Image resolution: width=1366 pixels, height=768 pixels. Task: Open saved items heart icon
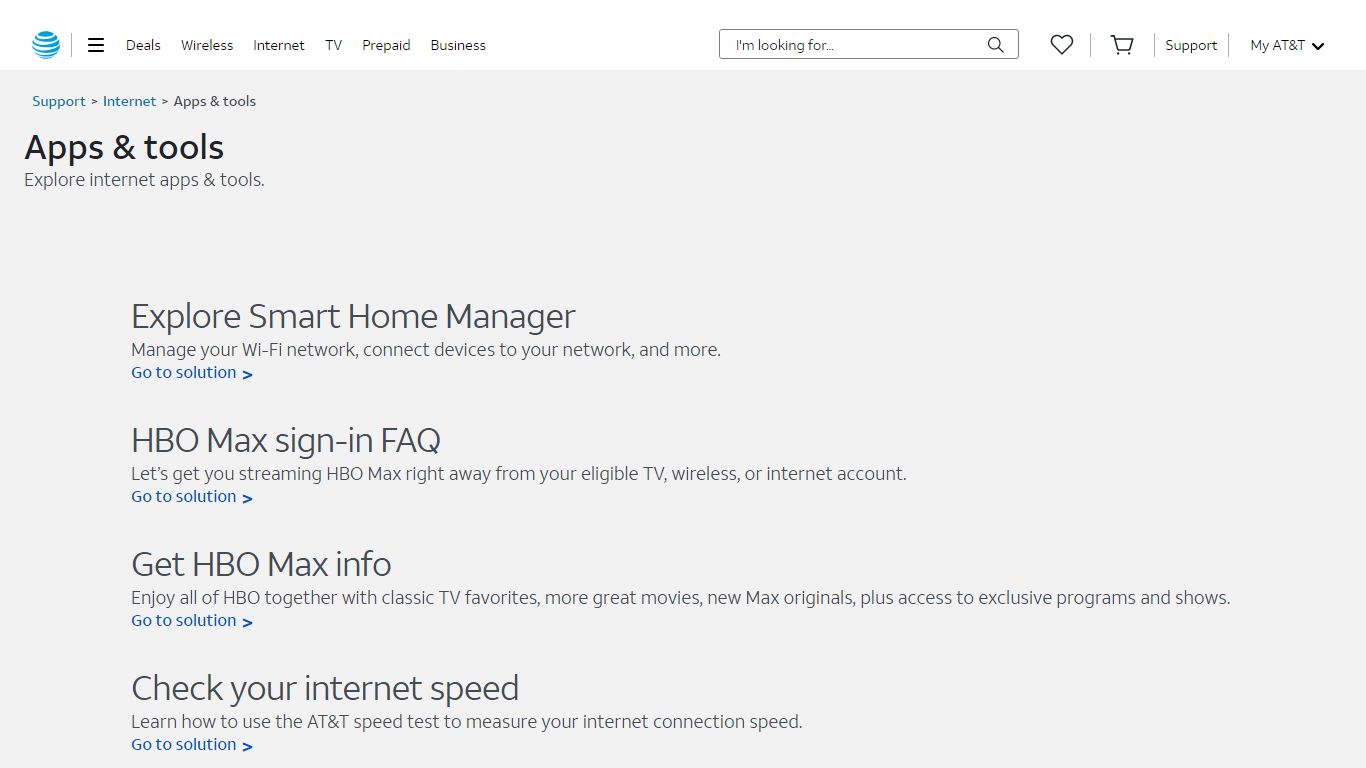click(1062, 45)
